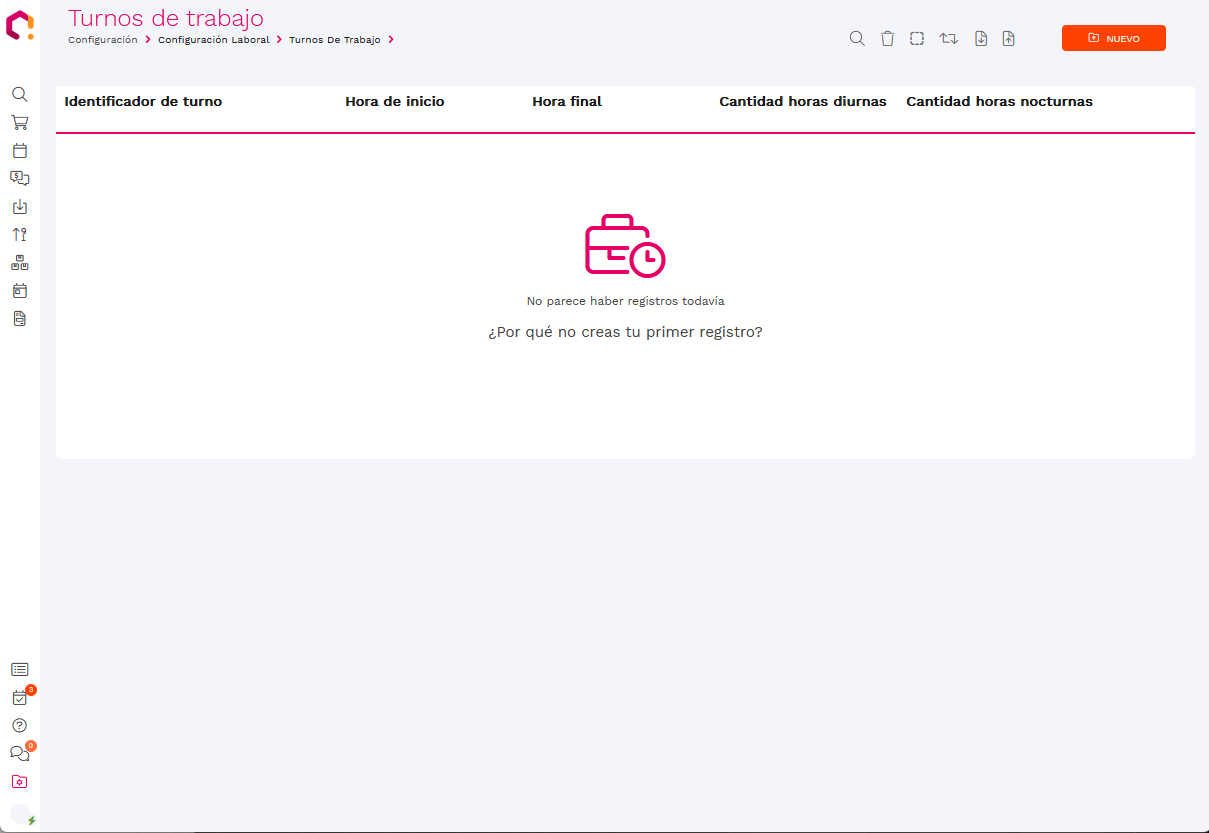Click the toolbar search magnifier icon
Viewport: 1209px width, 833px height.
(857, 38)
